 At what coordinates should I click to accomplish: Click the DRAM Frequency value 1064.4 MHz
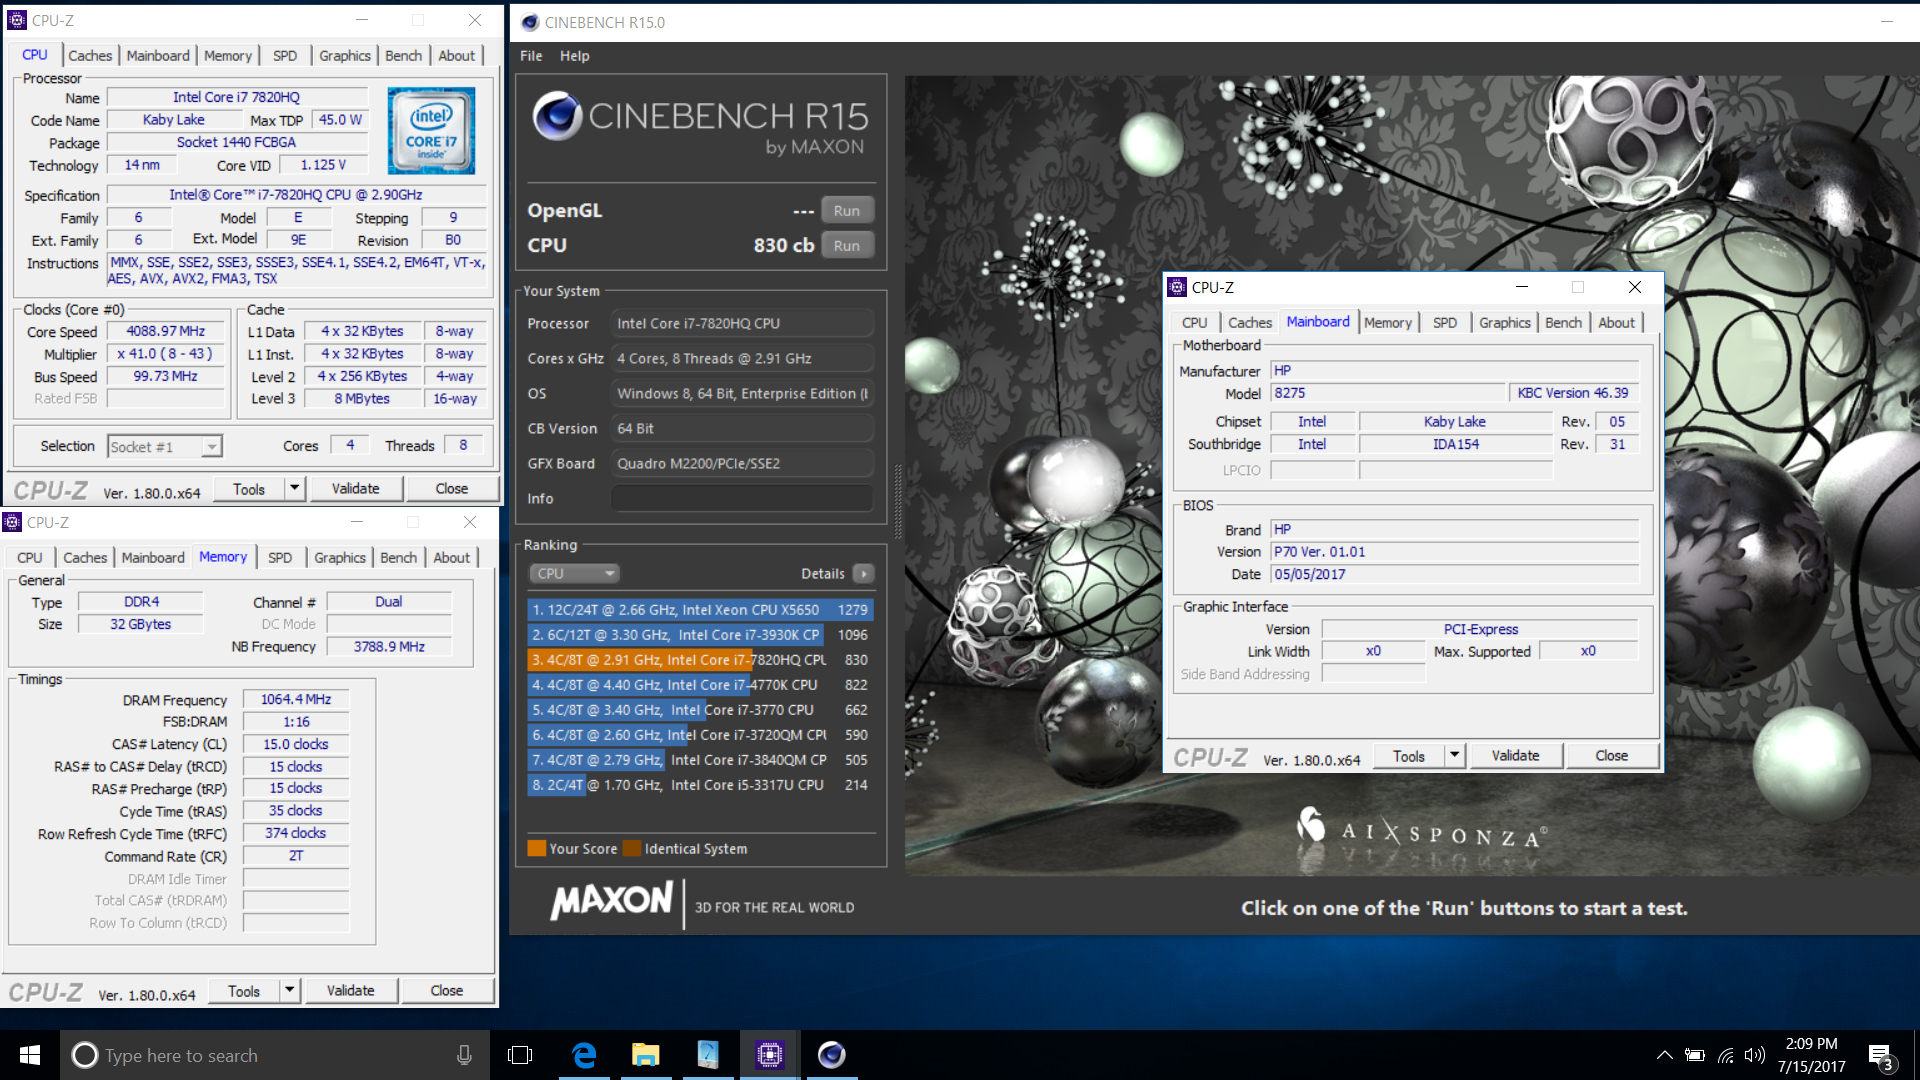(296, 700)
